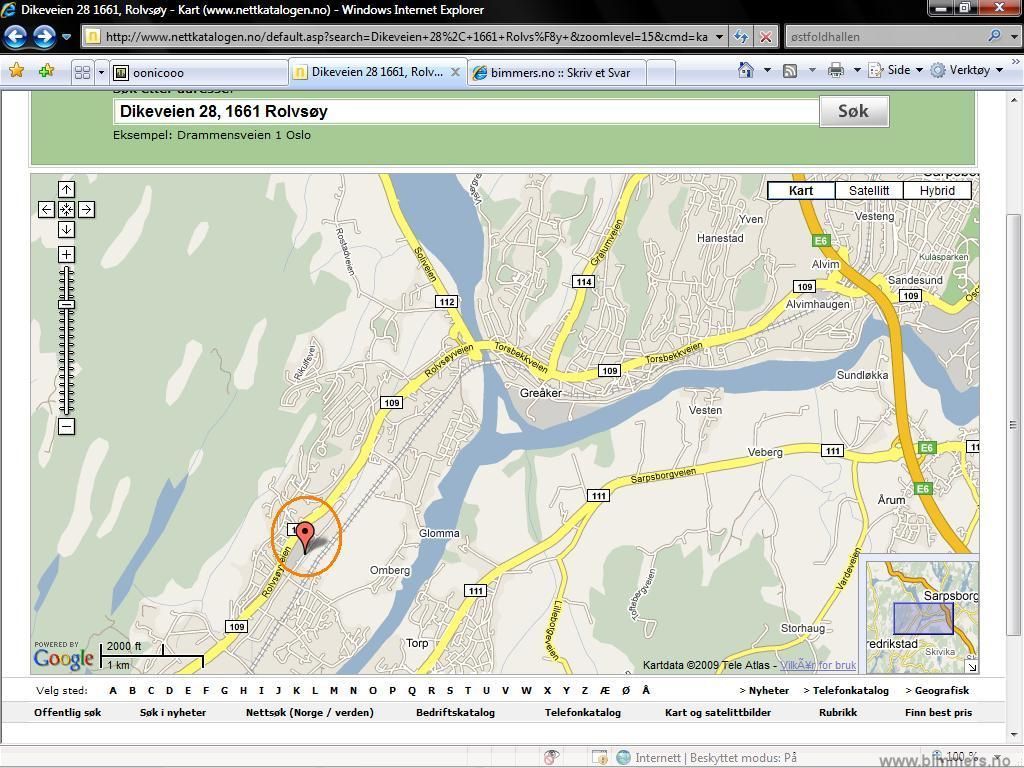Pan the map right with right arrow
Screen dimensions: 1024x768
(x=87, y=210)
